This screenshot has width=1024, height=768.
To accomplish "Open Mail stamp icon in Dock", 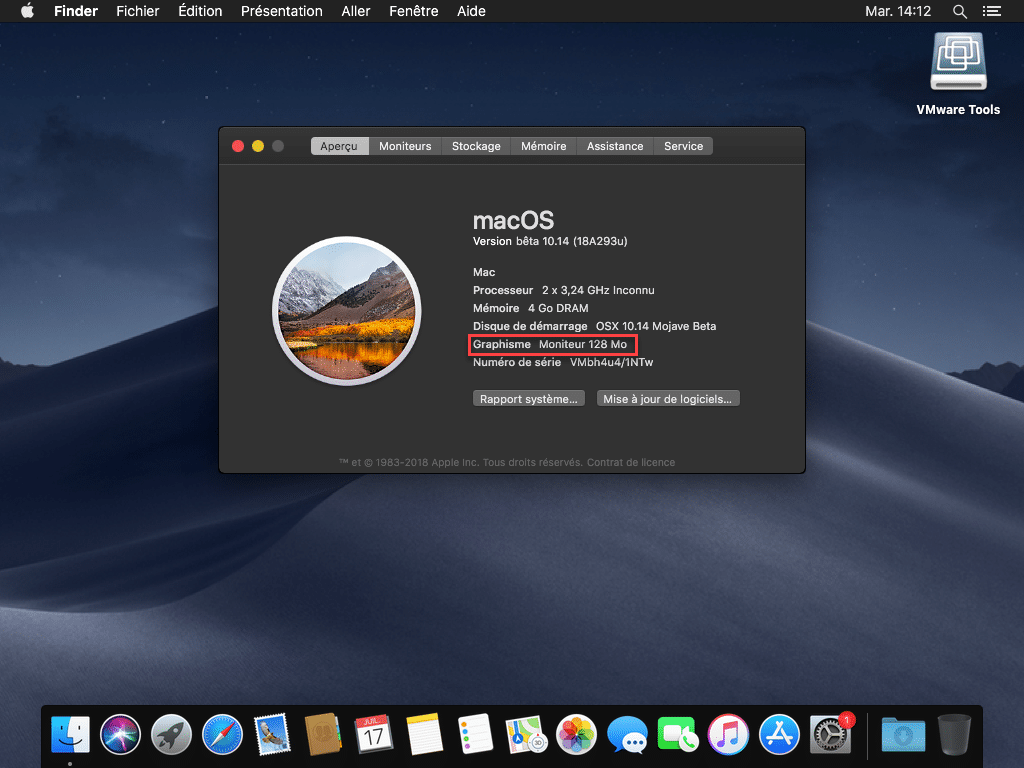I will [x=272, y=734].
